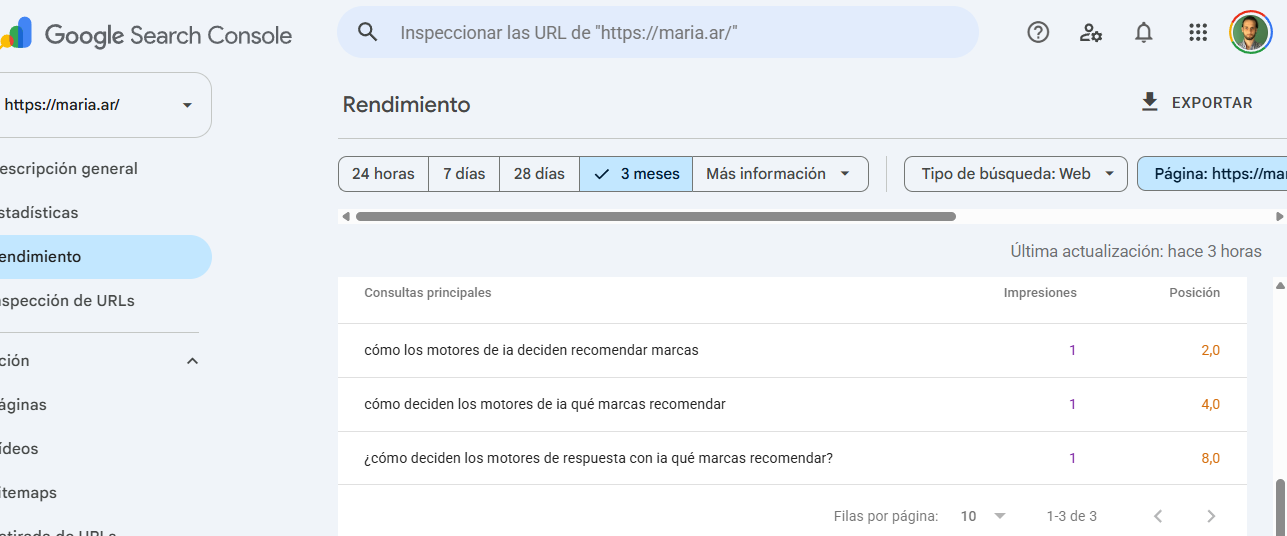
Task: Open the Google apps grid
Action: 1198,32
